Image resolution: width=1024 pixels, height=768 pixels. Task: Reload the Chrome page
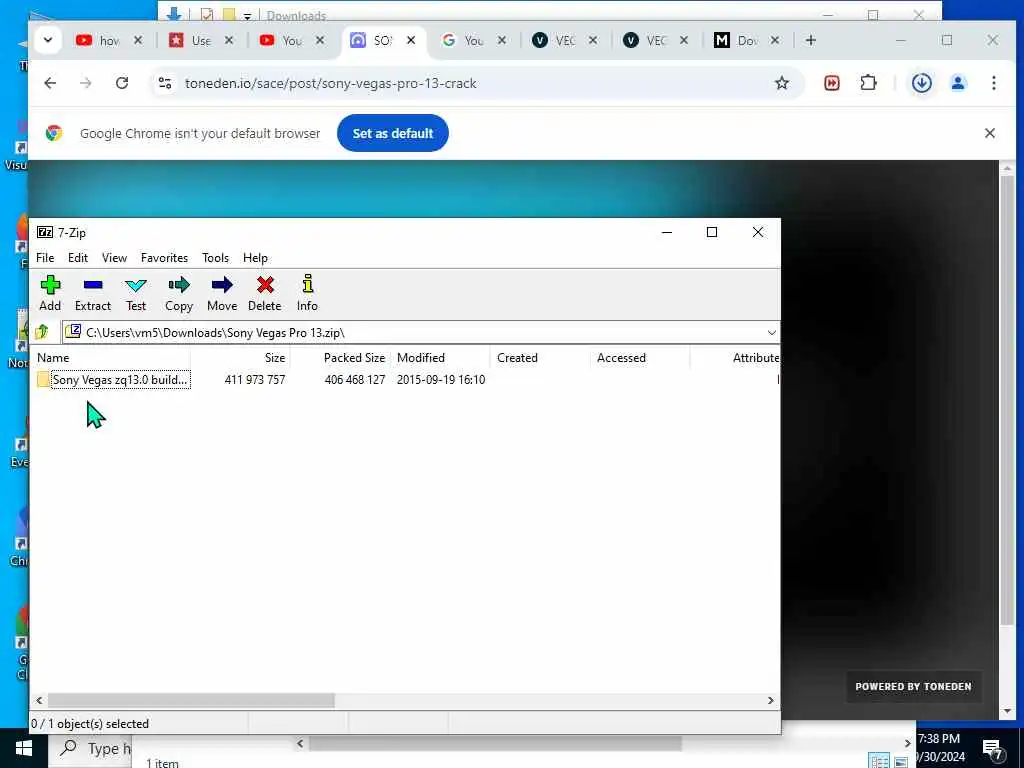pyautogui.click(x=121, y=83)
